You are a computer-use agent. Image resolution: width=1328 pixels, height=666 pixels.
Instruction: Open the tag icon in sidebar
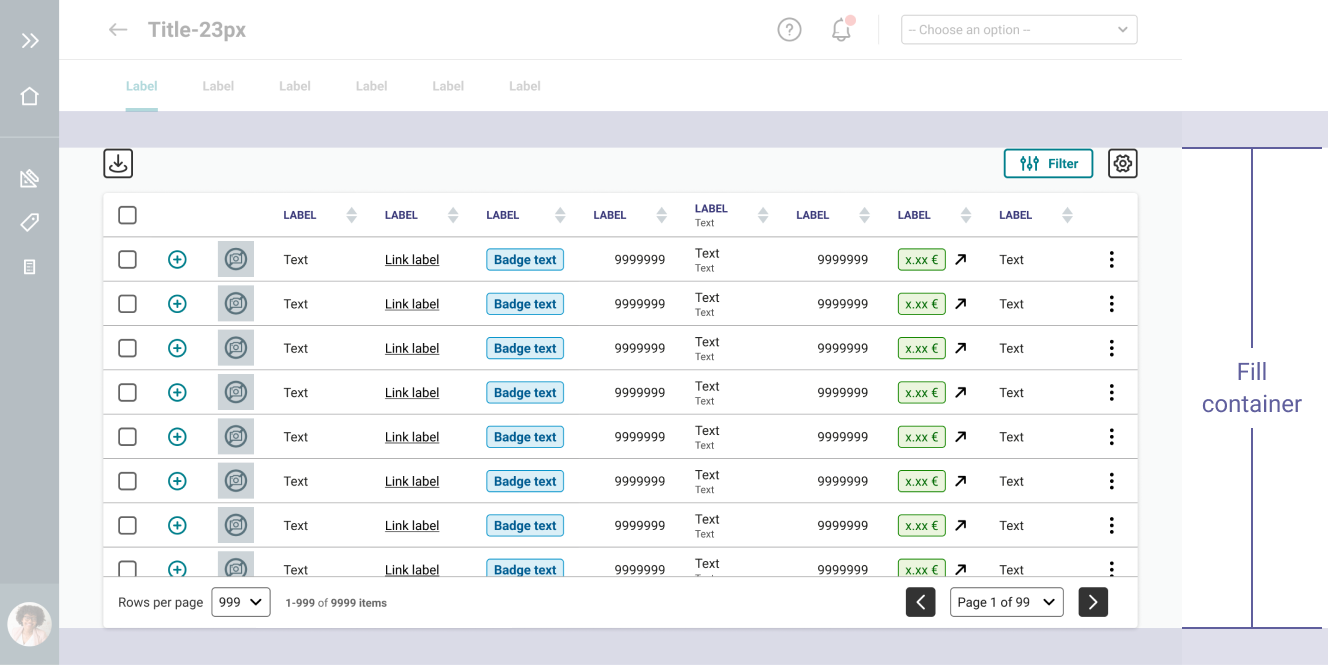point(30,222)
